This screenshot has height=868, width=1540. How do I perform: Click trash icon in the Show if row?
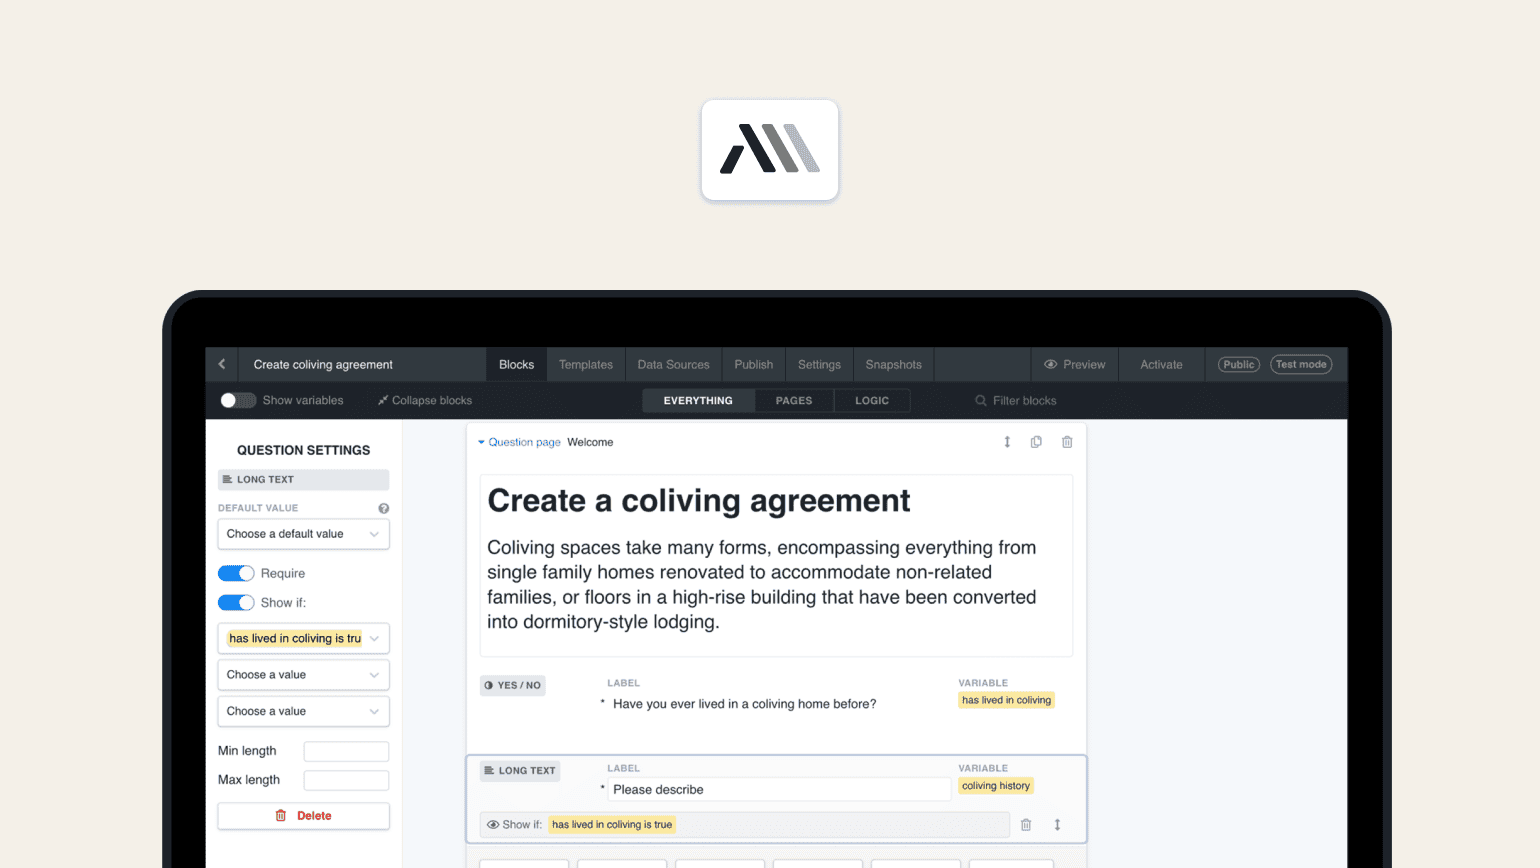point(1026,825)
